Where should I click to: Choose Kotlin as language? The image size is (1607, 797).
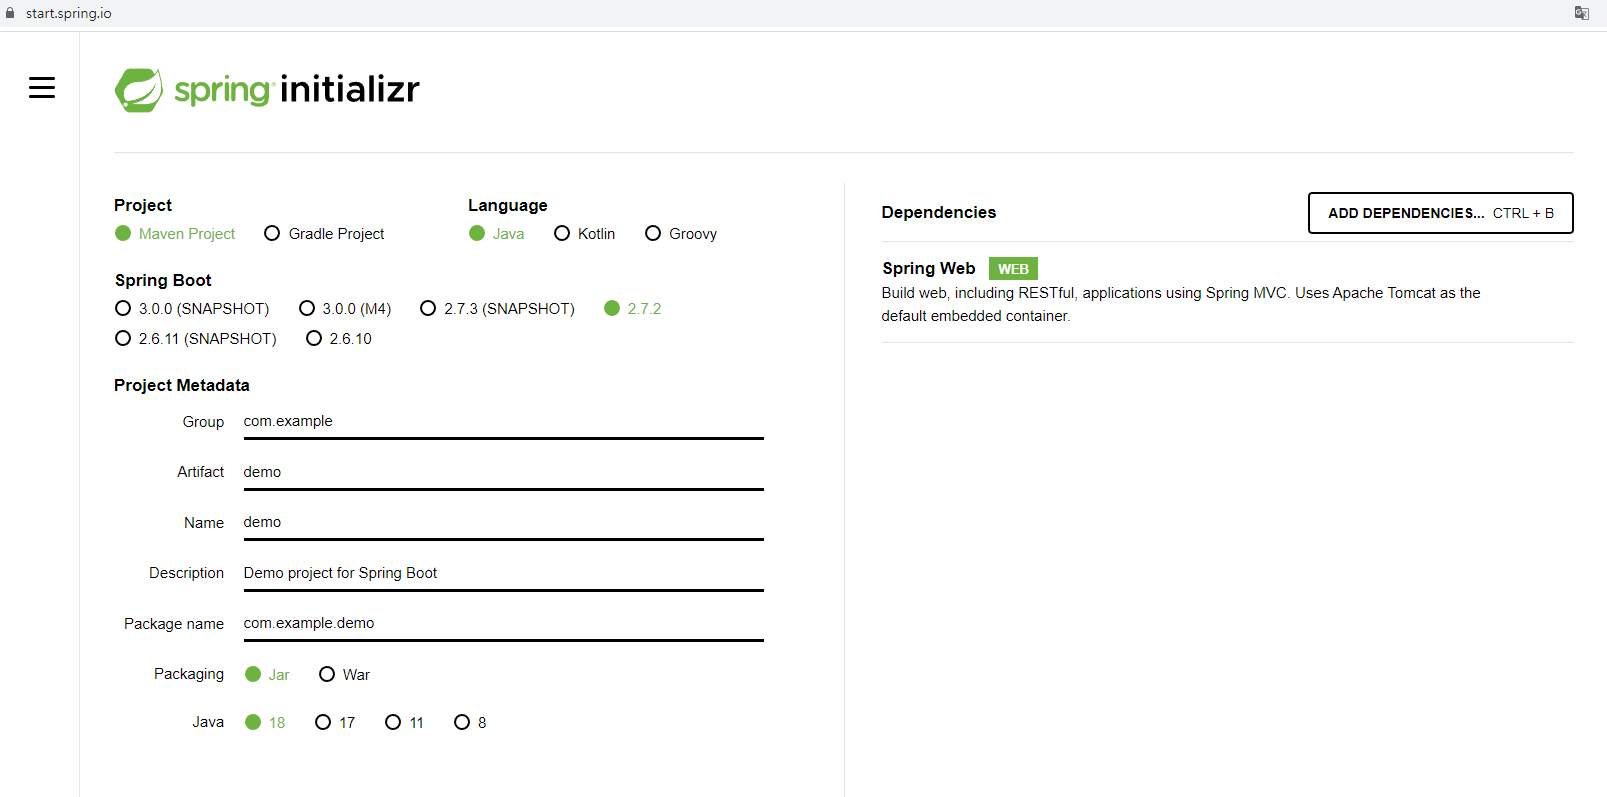(585, 233)
